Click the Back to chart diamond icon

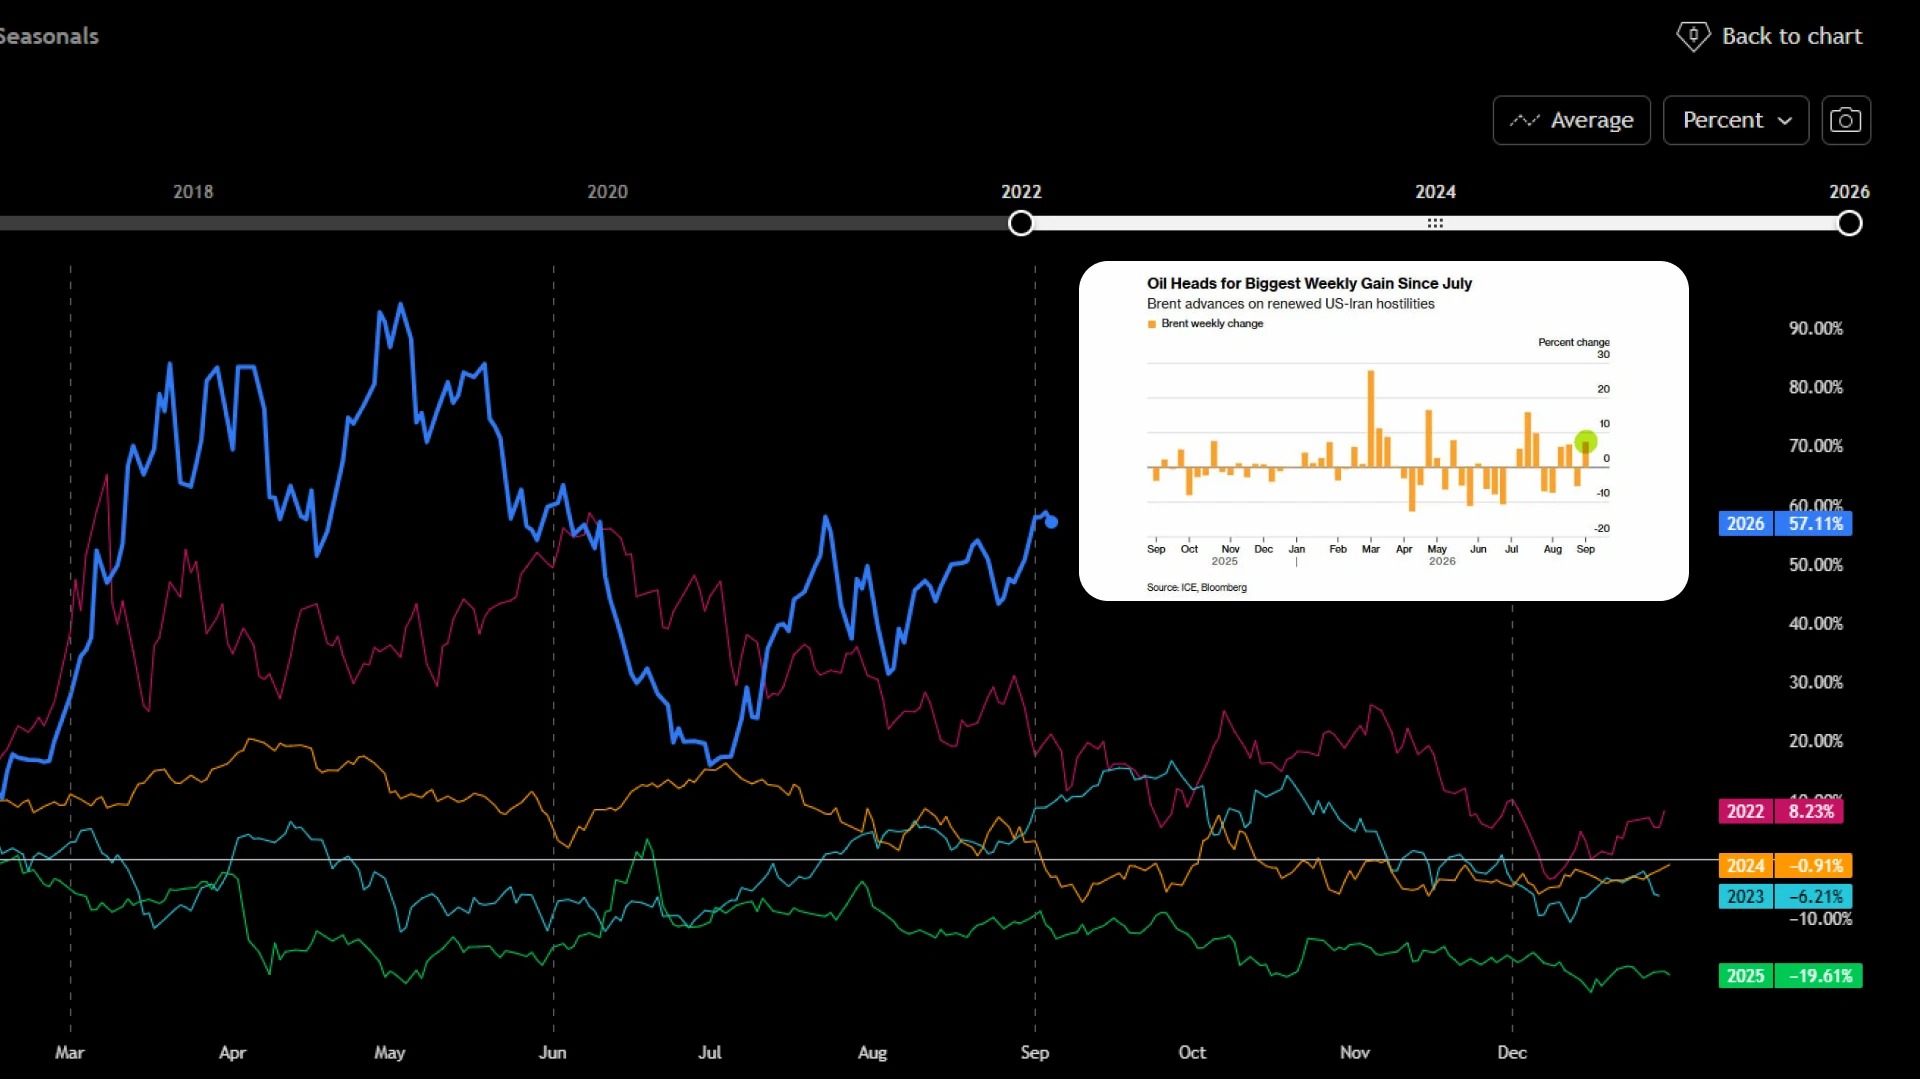1693,36
